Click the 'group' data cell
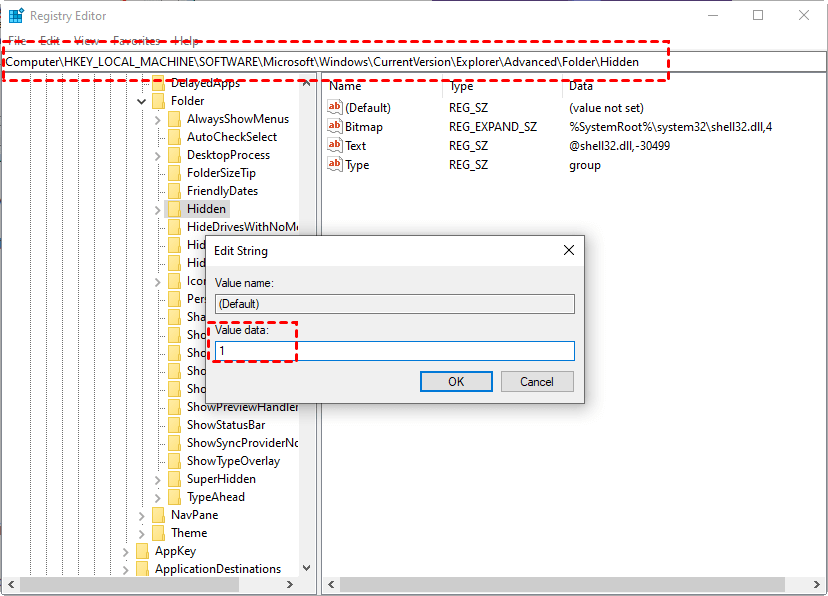The height and width of the screenshot is (596, 828). [585, 165]
